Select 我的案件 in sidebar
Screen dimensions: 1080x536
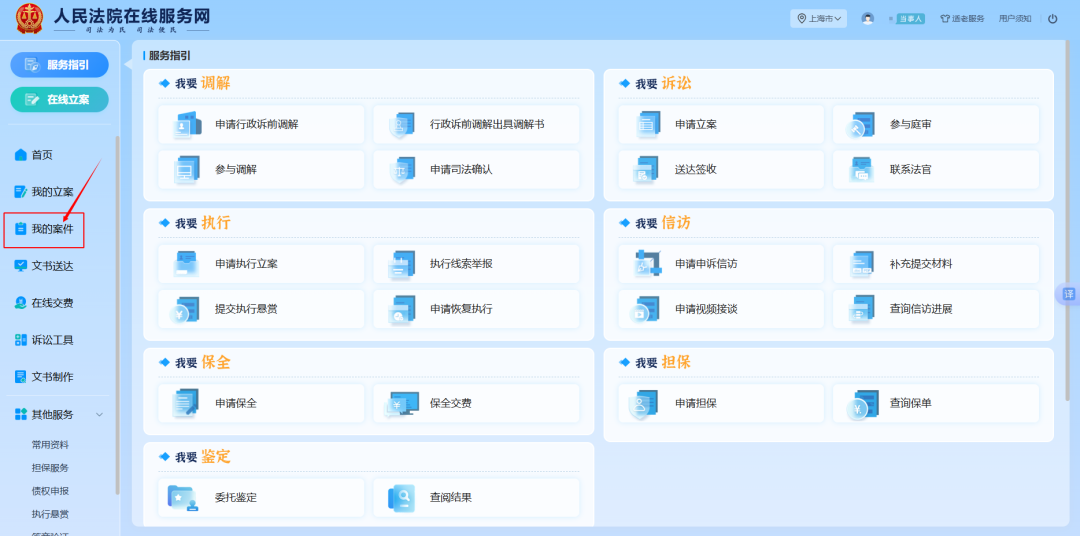click(x=44, y=229)
